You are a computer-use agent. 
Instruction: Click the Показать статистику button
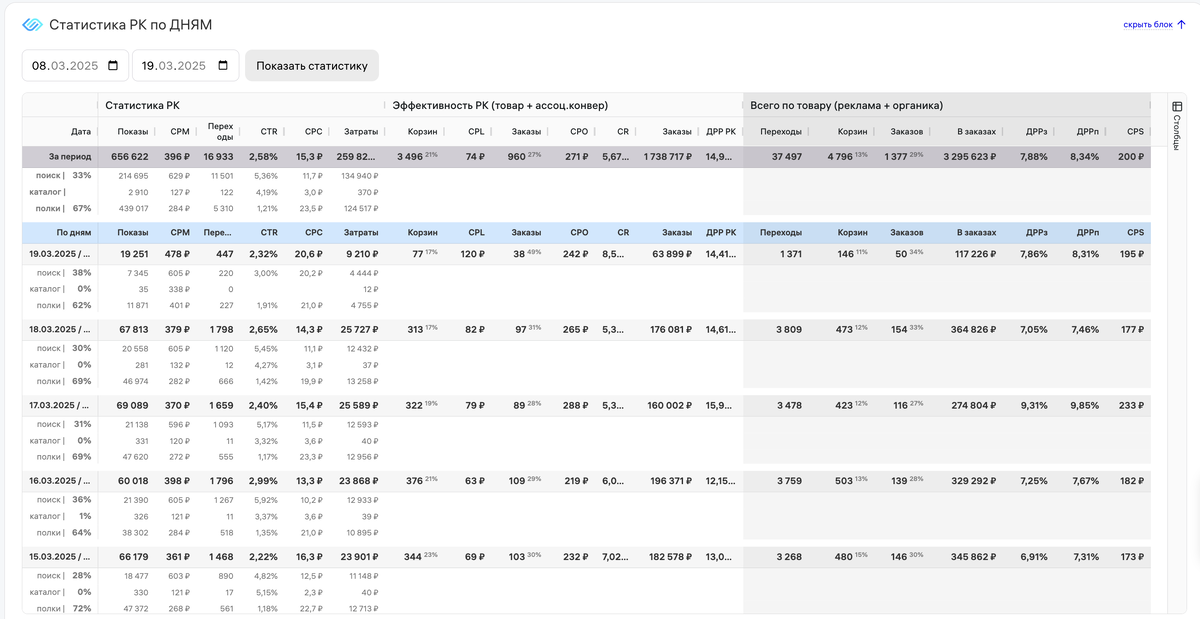click(x=312, y=66)
